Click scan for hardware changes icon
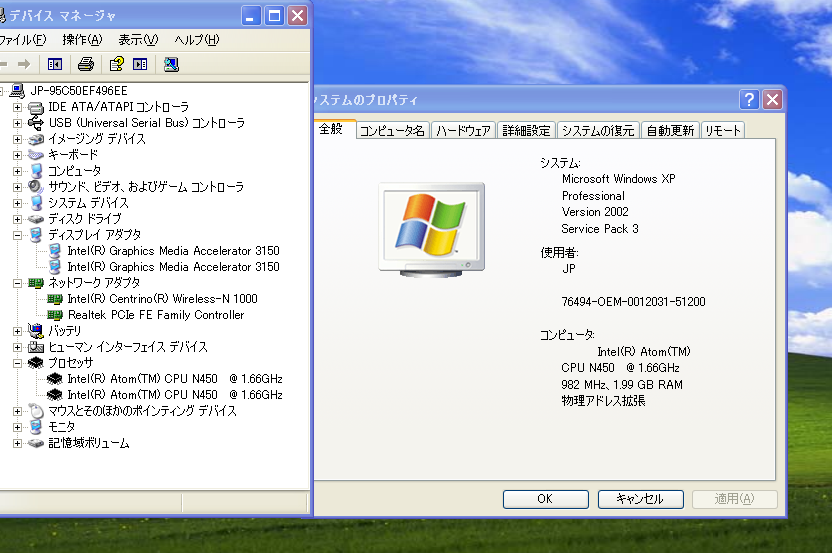Screen dimensions: 832x553 tap(171, 64)
